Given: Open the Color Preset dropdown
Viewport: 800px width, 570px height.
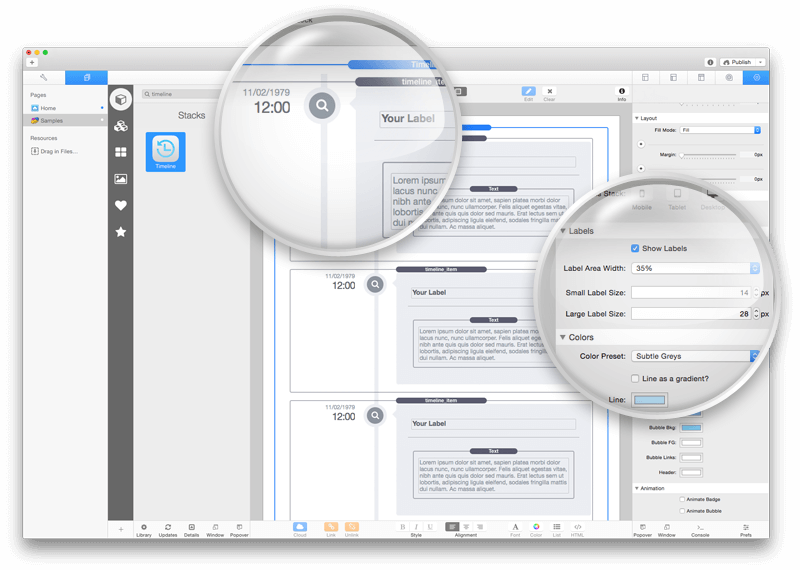Looking at the screenshot, I should pos(695,356).
